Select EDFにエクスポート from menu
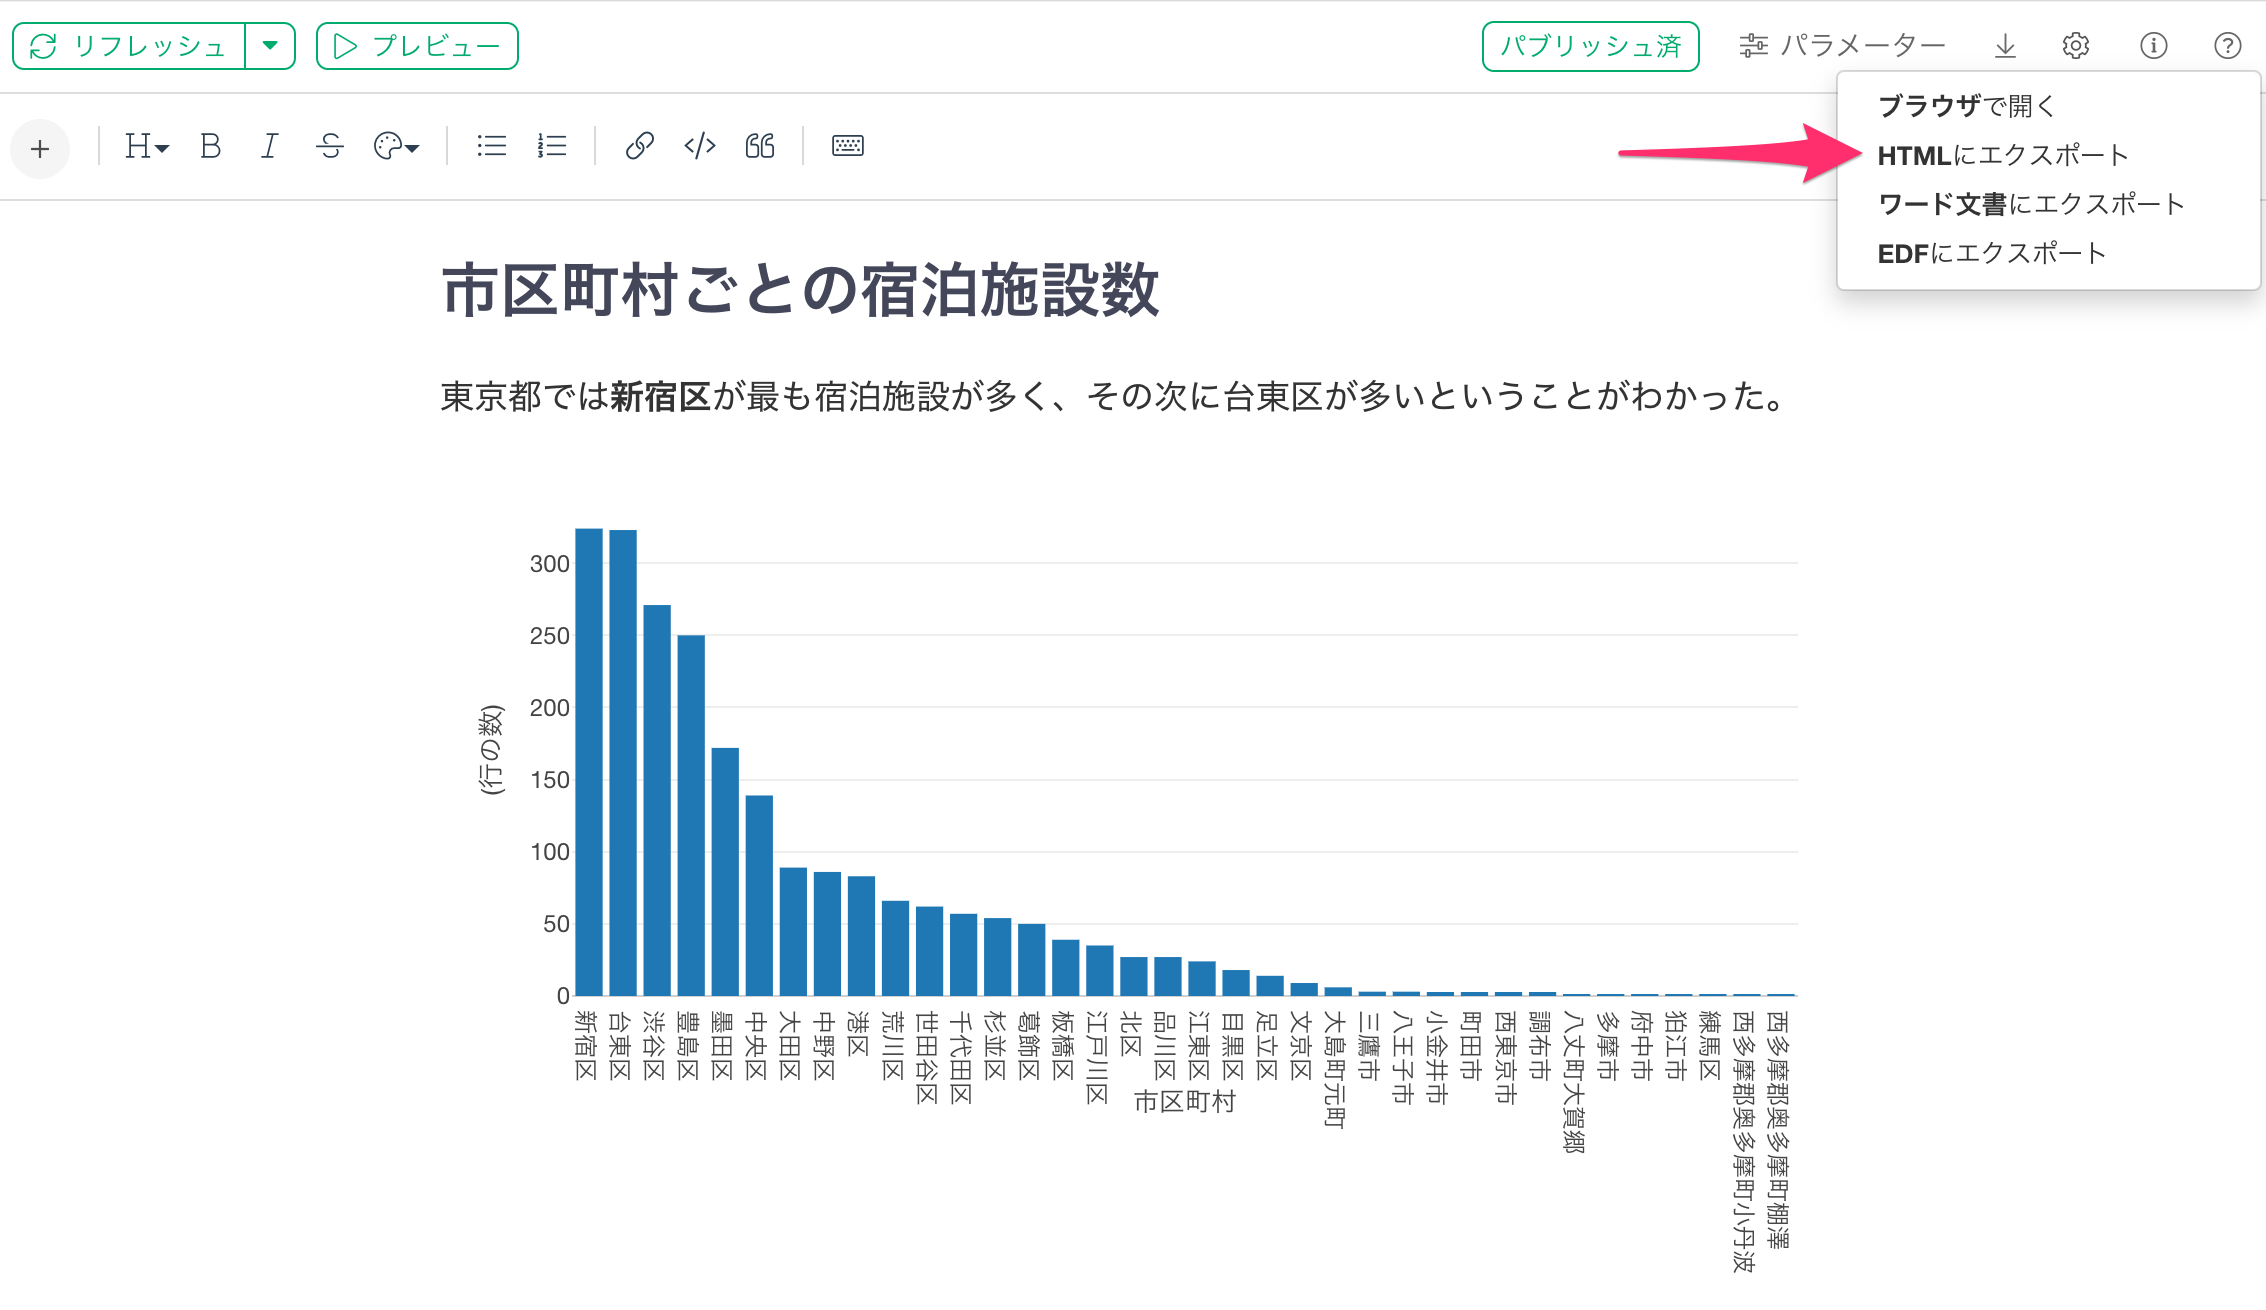The height and width of the screenshot is (1310, 2266). (1991, 253)
